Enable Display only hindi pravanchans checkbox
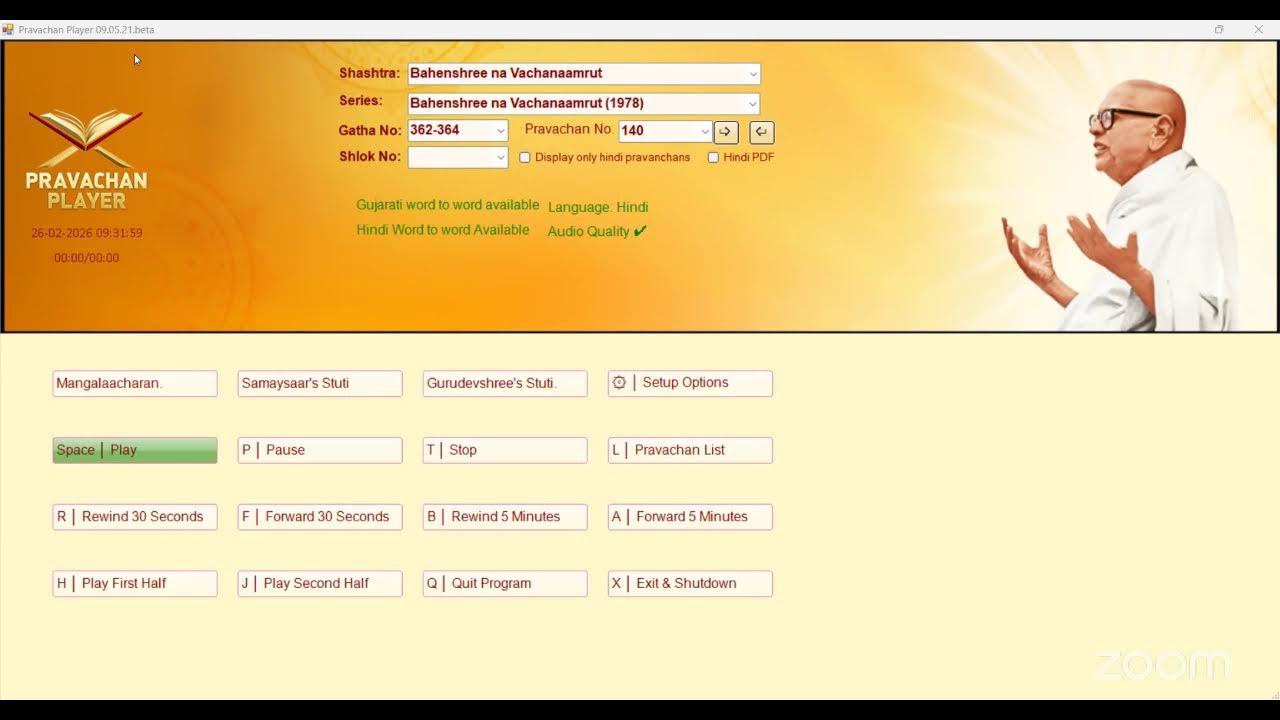The width and height of the screenshot is (1280, 720). [525, 157]
